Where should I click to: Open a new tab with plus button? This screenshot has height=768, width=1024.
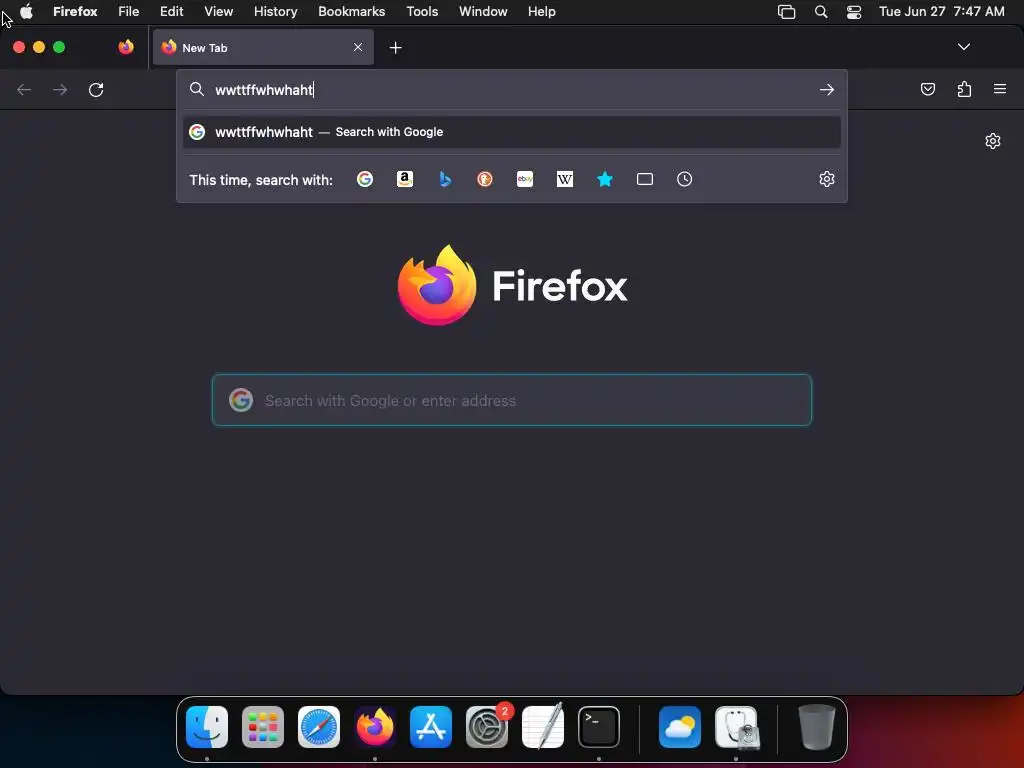[x=396, y=48]
